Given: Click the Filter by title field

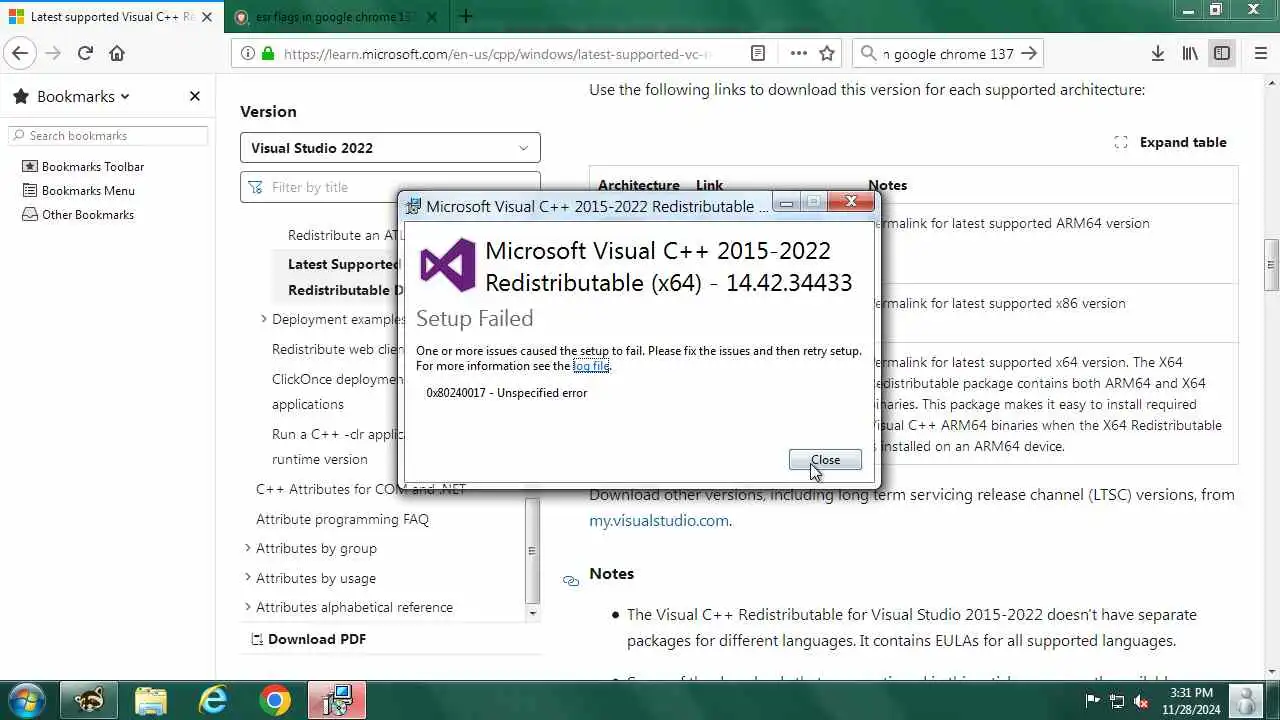Looking at the screenshot, I should pyautogui.click(x=390, y=187).
